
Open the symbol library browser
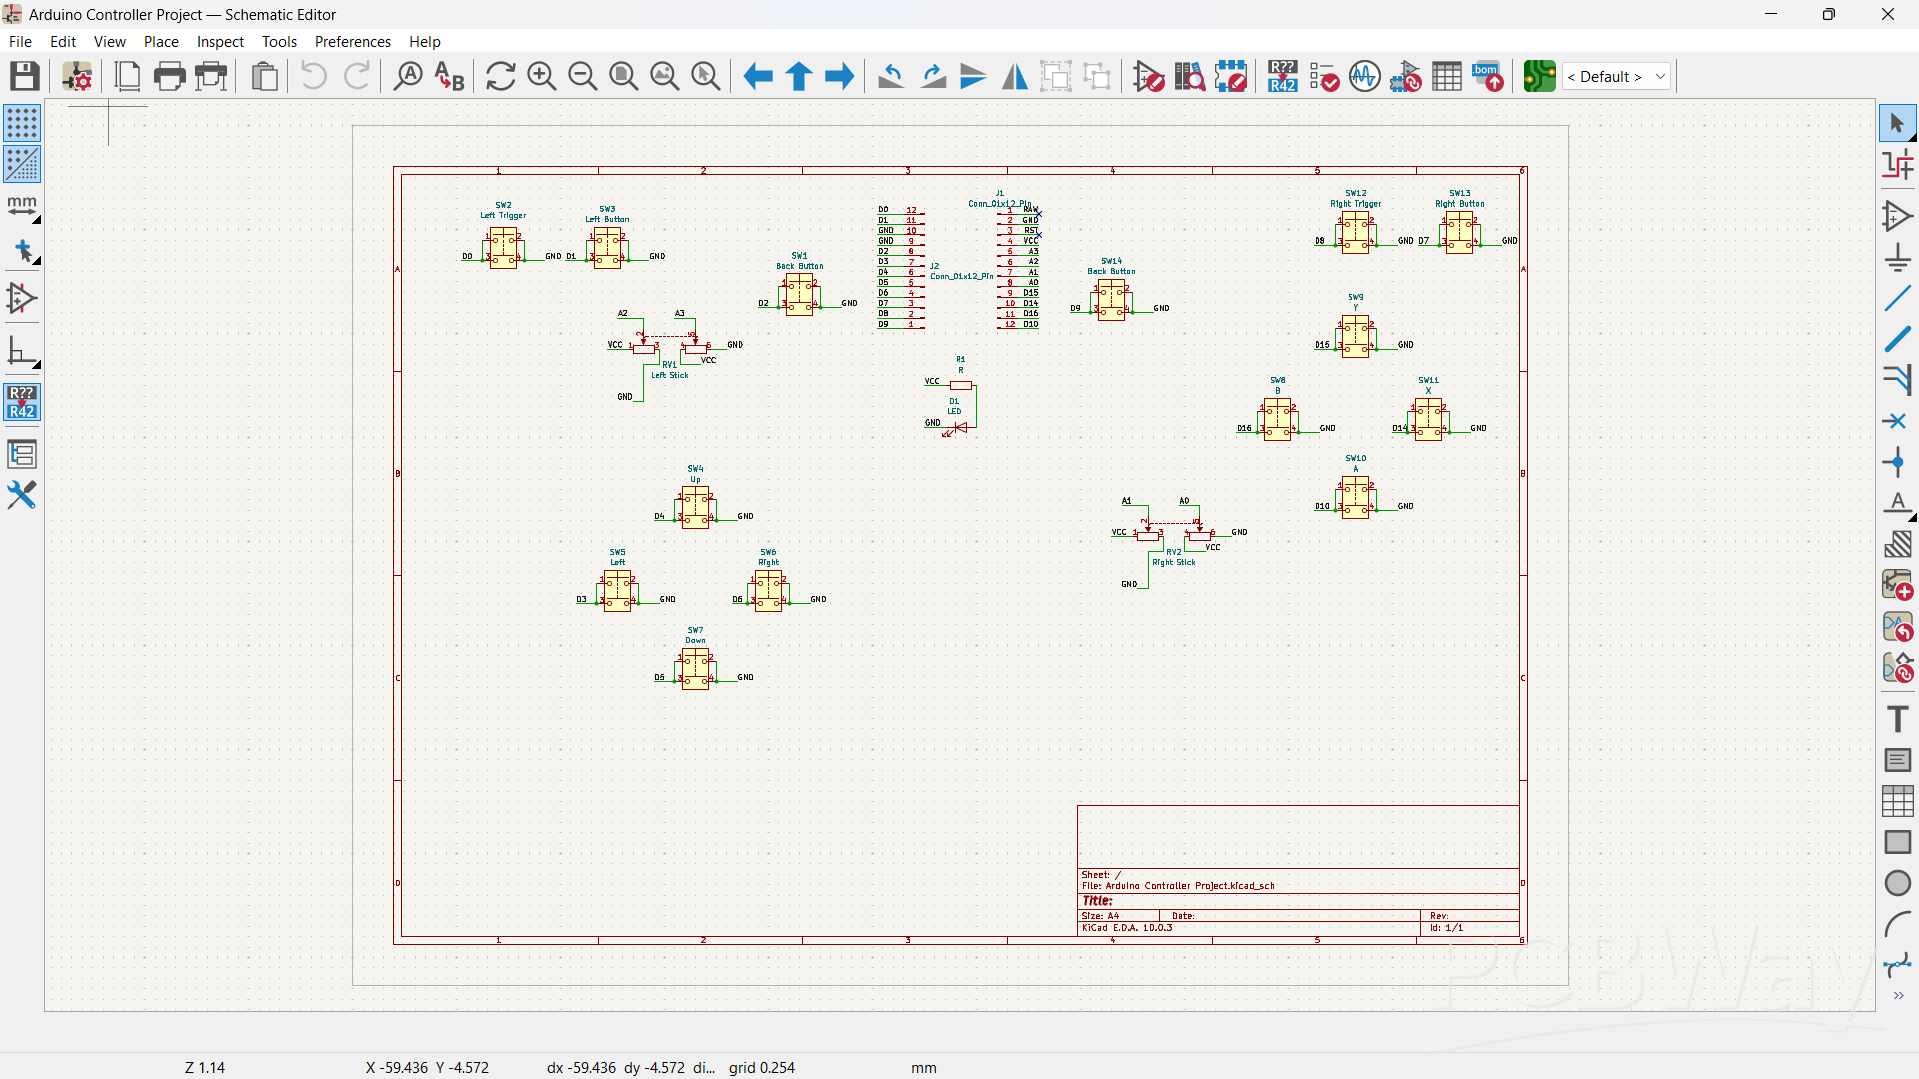pyautogui.click(x=1189, y=76)
